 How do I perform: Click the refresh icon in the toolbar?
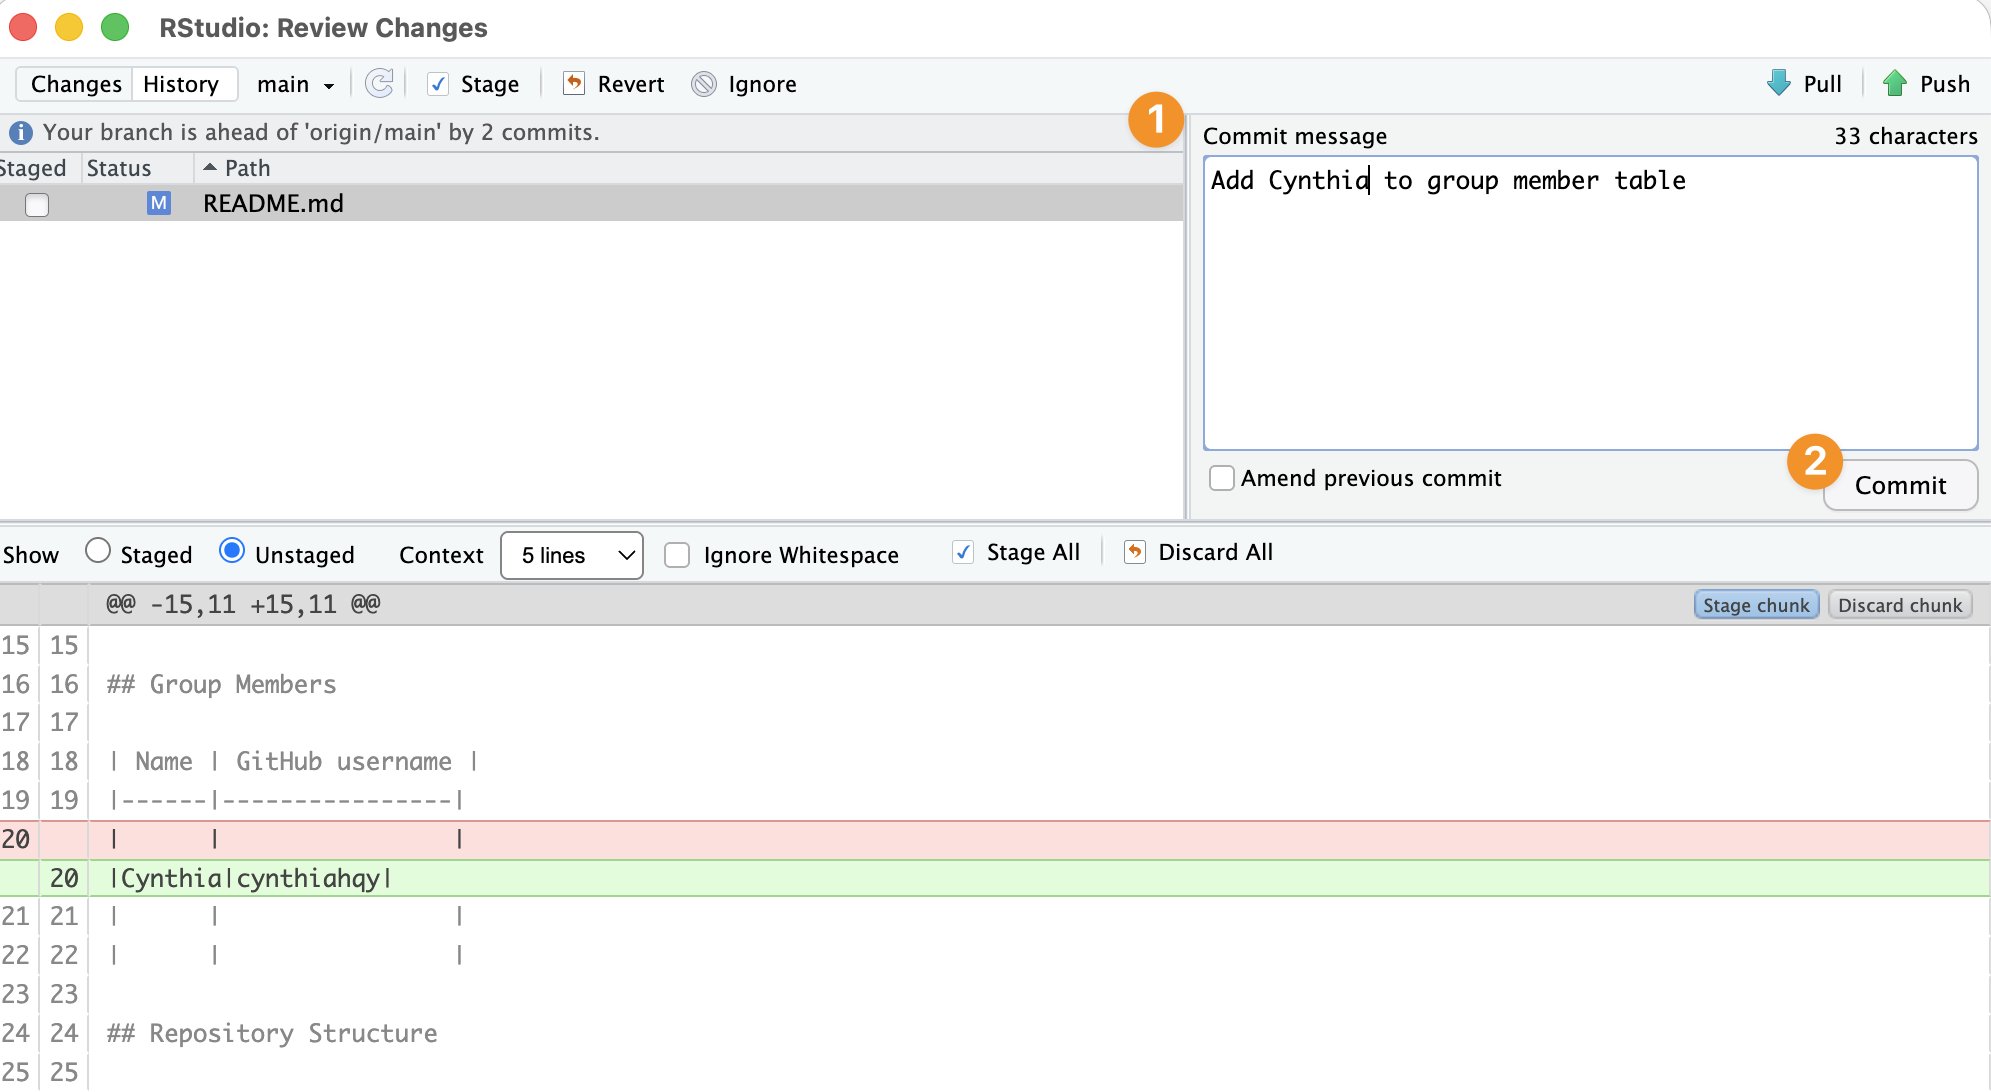[x=379, y=83]
